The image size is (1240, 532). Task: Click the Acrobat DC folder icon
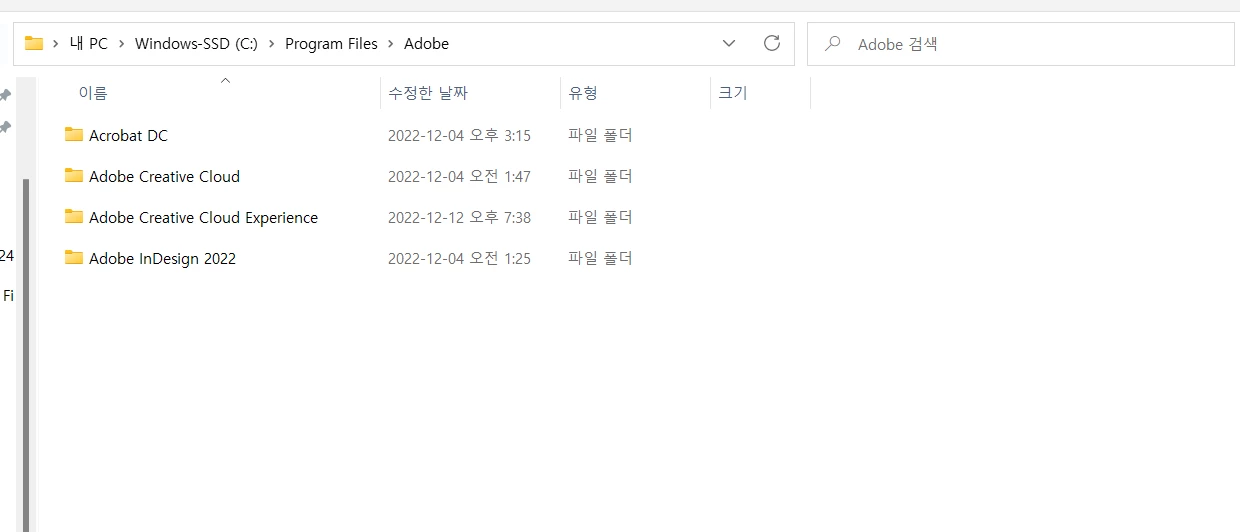coord(74,134)
